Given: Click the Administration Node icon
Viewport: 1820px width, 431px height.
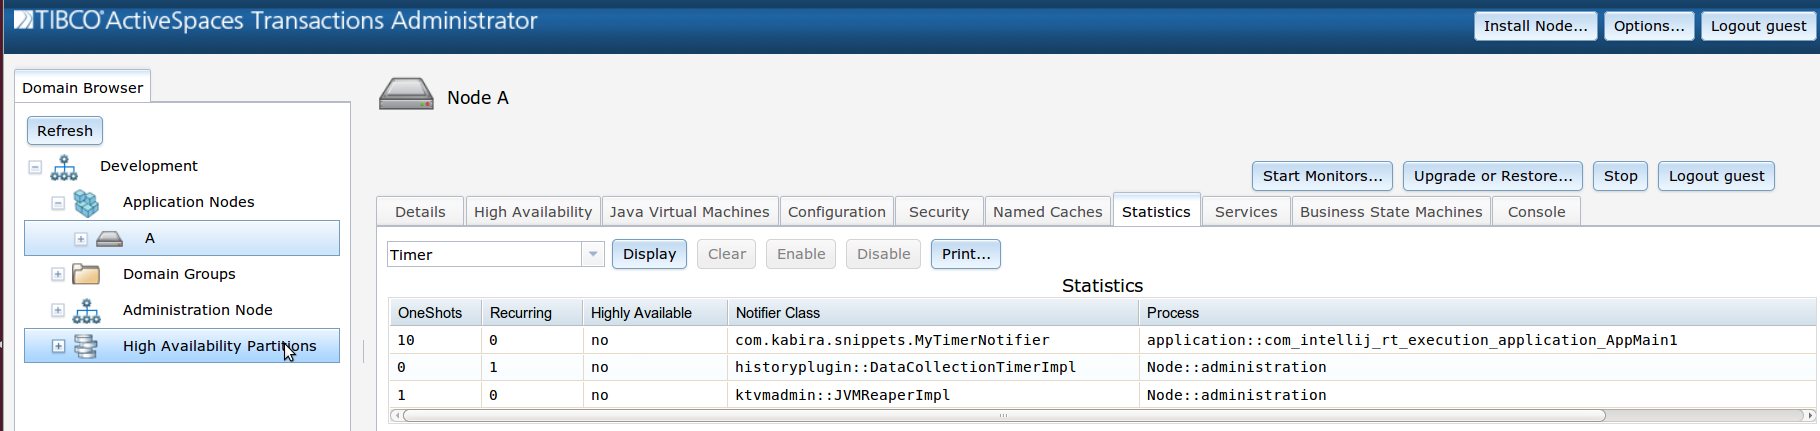Looking at the screenshot, I should pyautogui.click(x=87, y=311).
